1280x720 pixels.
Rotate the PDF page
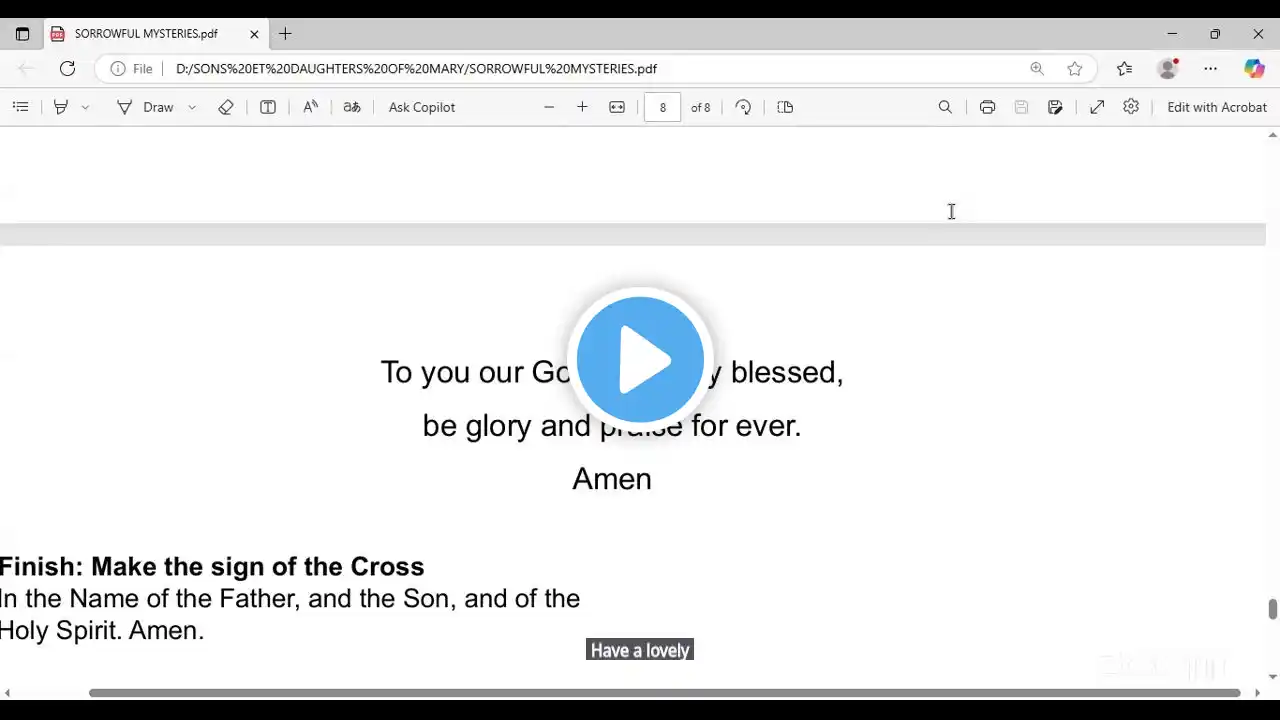click(x=743, y=107)
